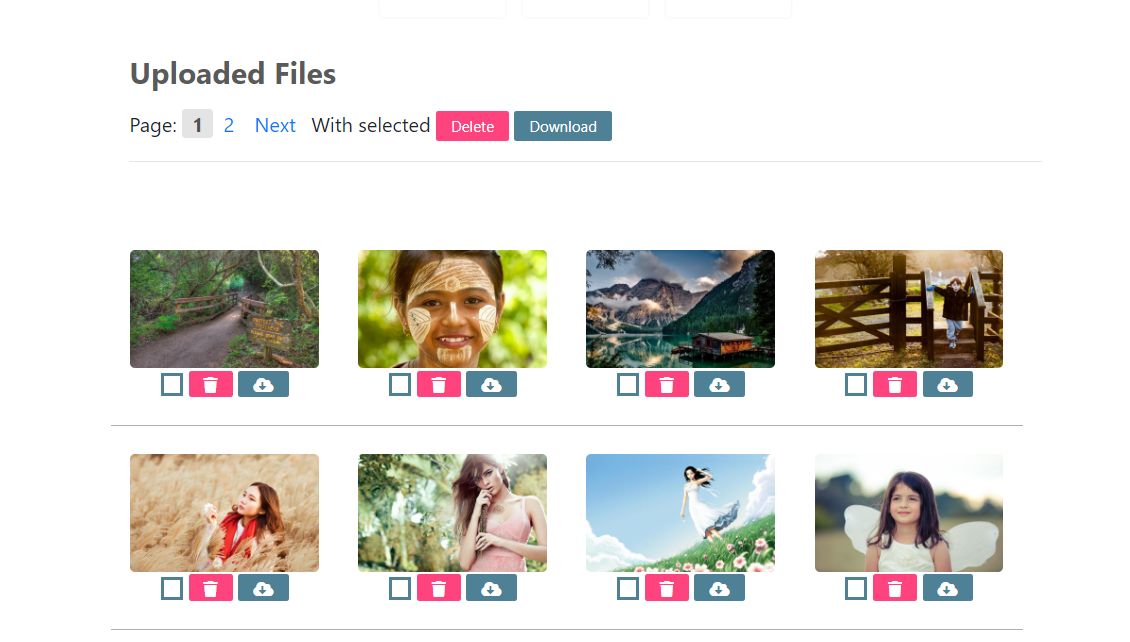Select checkbox under mountain lake cabin photo
Image resolution: width=1130 pixels, height=642 pixels.
point(628,385)
